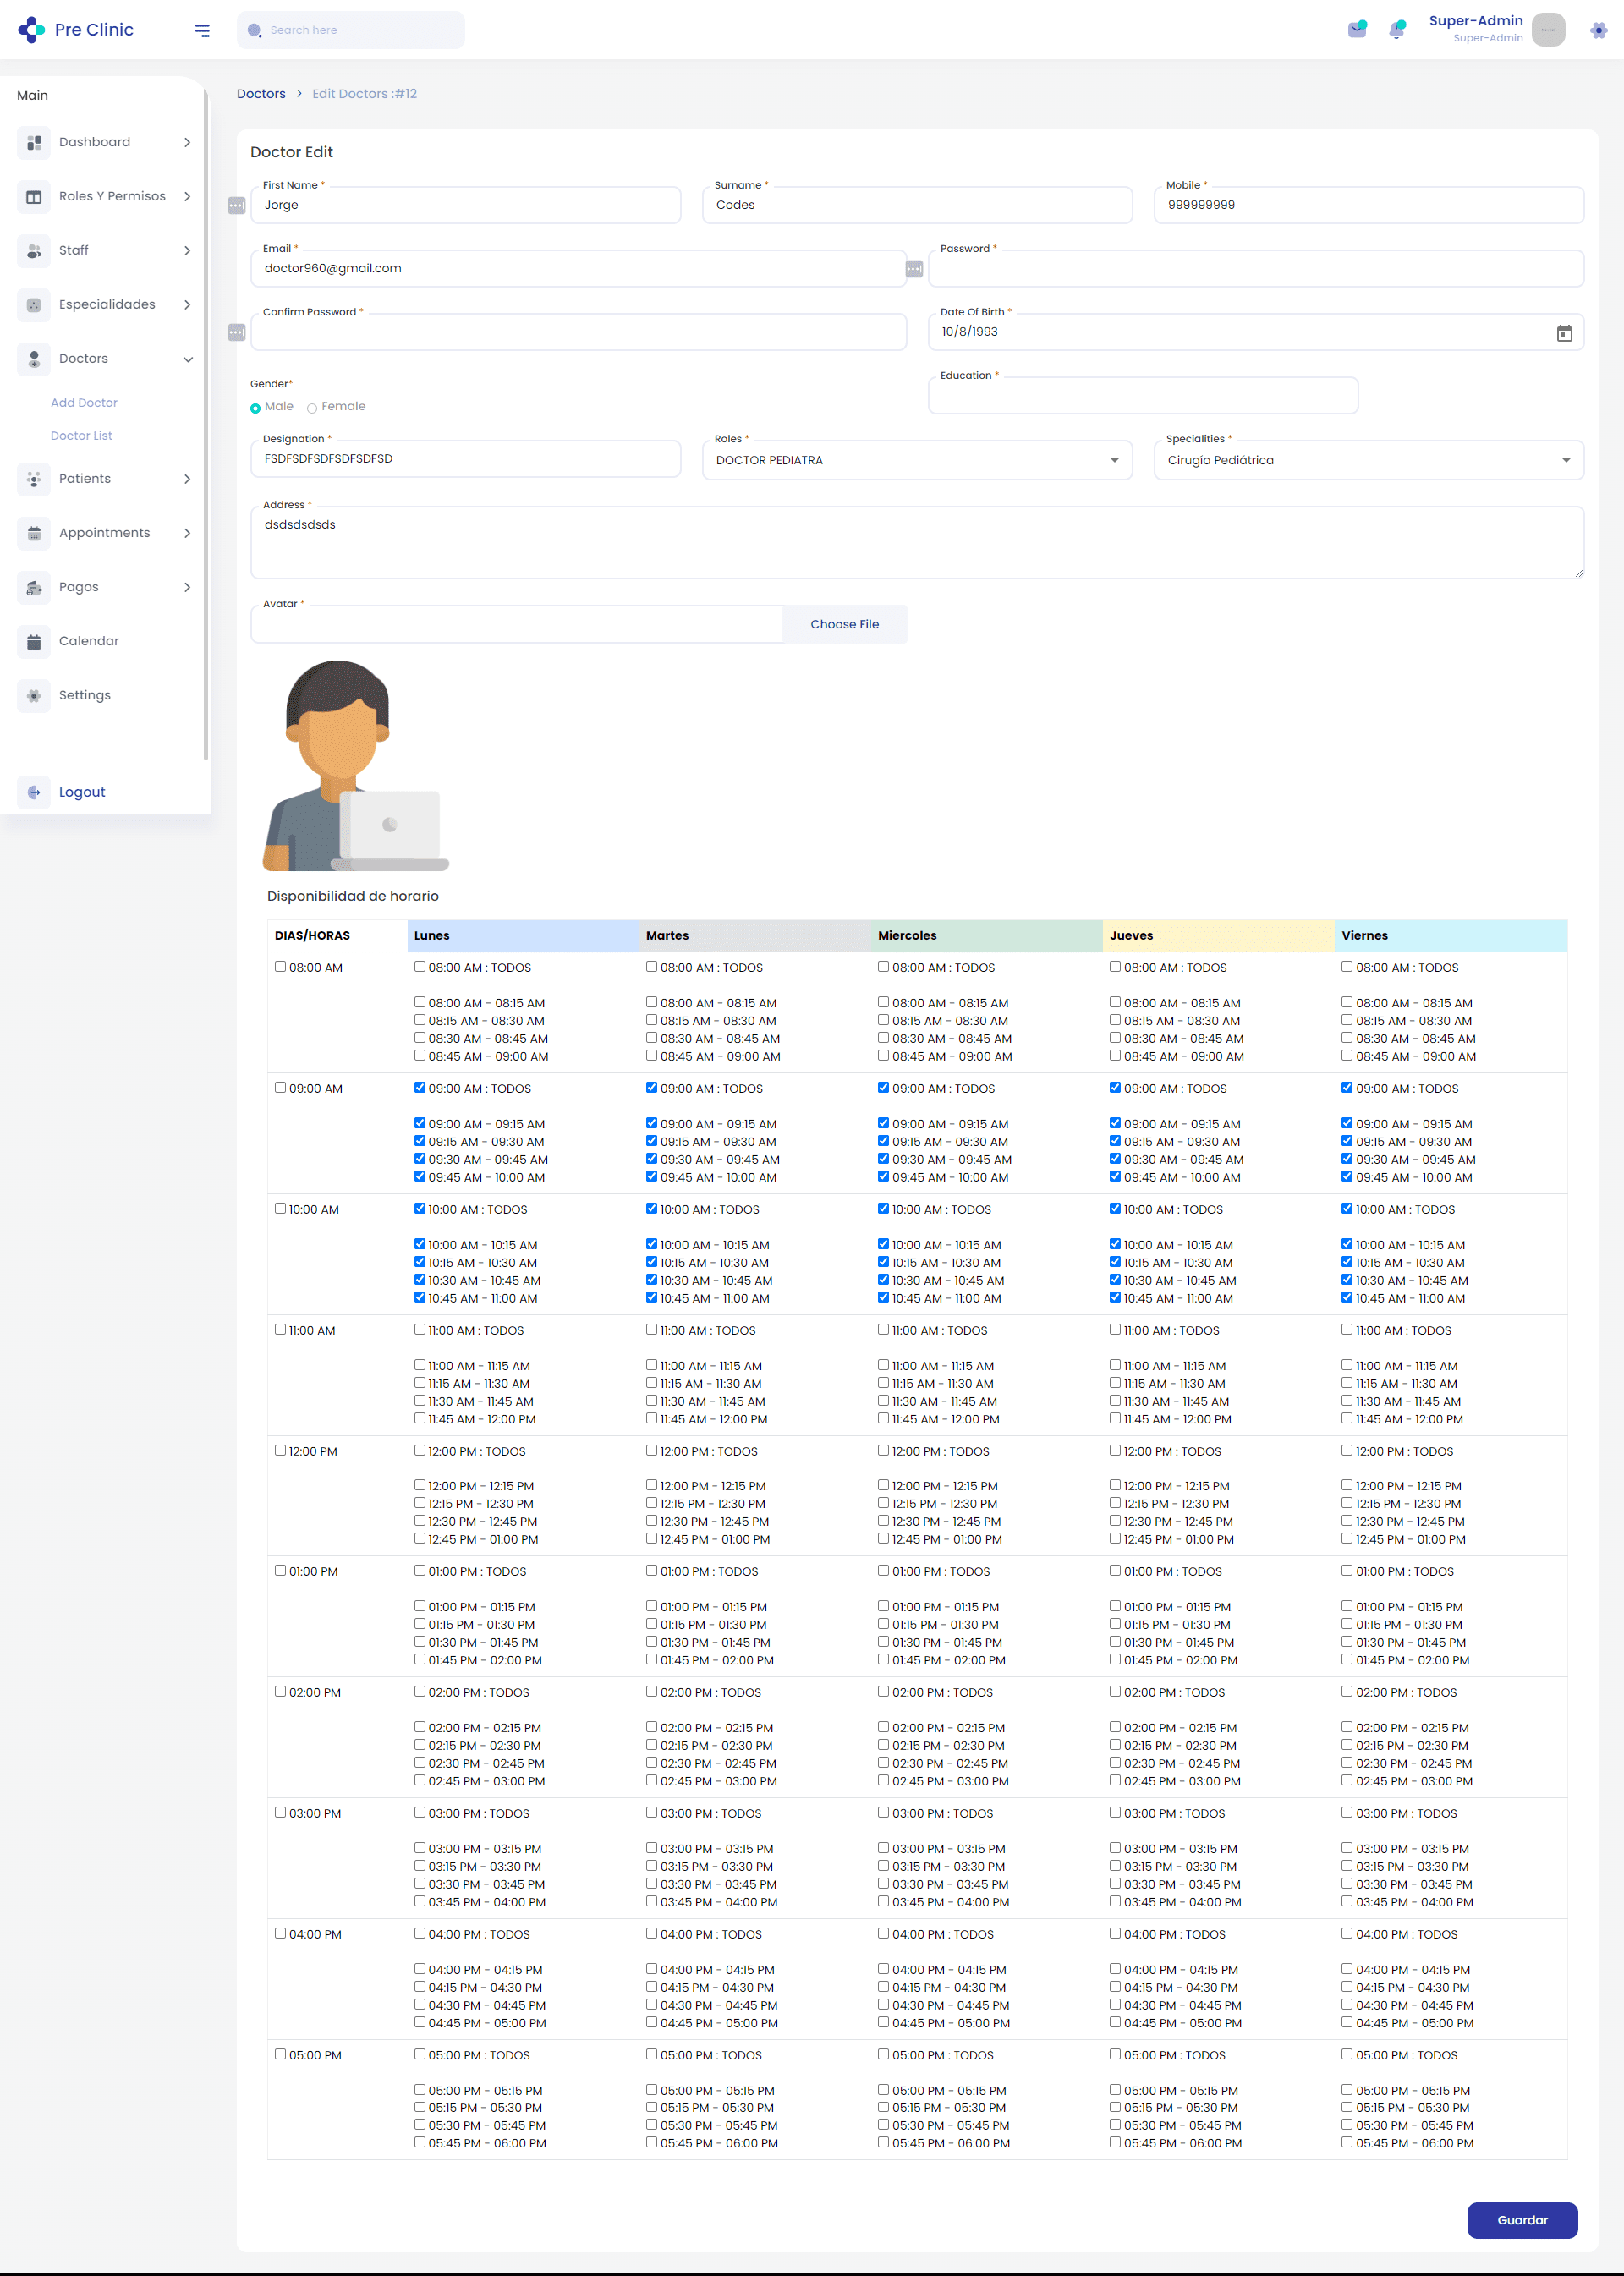Open the notifications bell icon

[x=1396, y=30]
